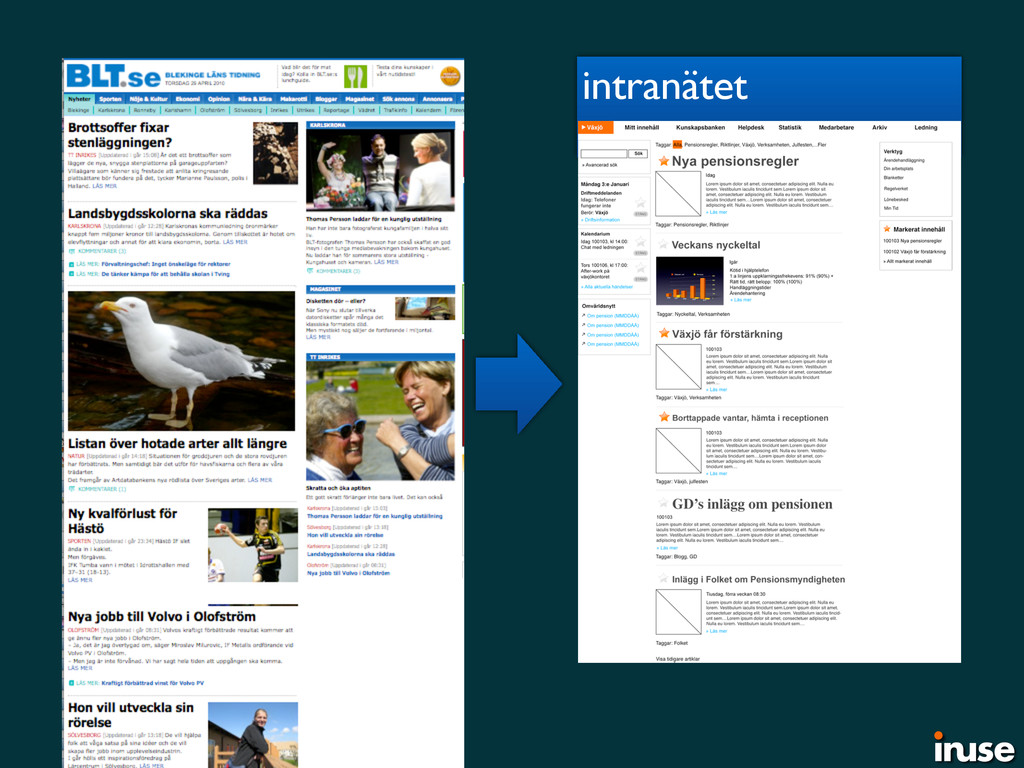Screen dimensions: 1024x768
Task: Select the Bloggar tab on BLT.se
Action: click(326, 99)
